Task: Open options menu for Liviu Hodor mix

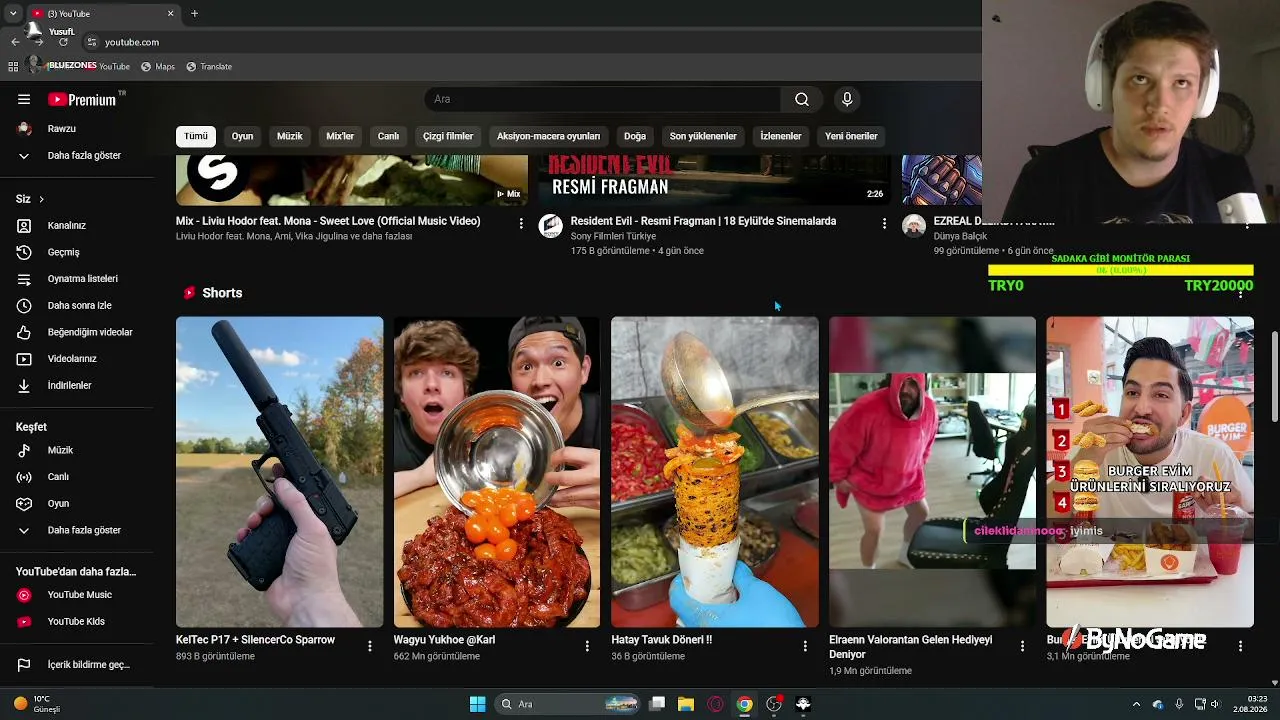Action: 521,224
